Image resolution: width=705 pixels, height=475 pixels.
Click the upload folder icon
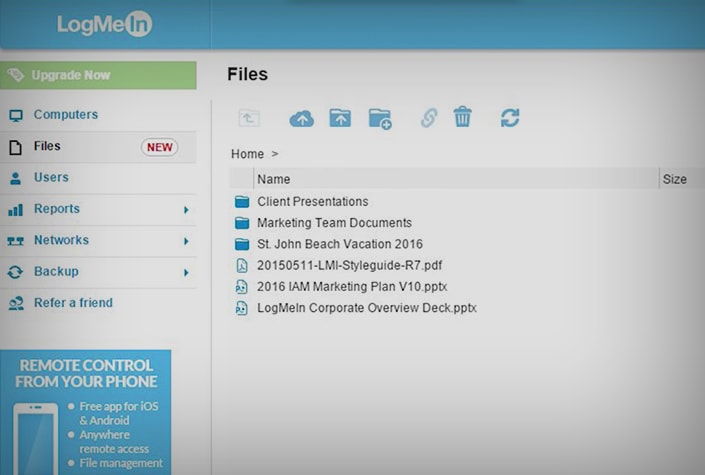pos(340,118)
